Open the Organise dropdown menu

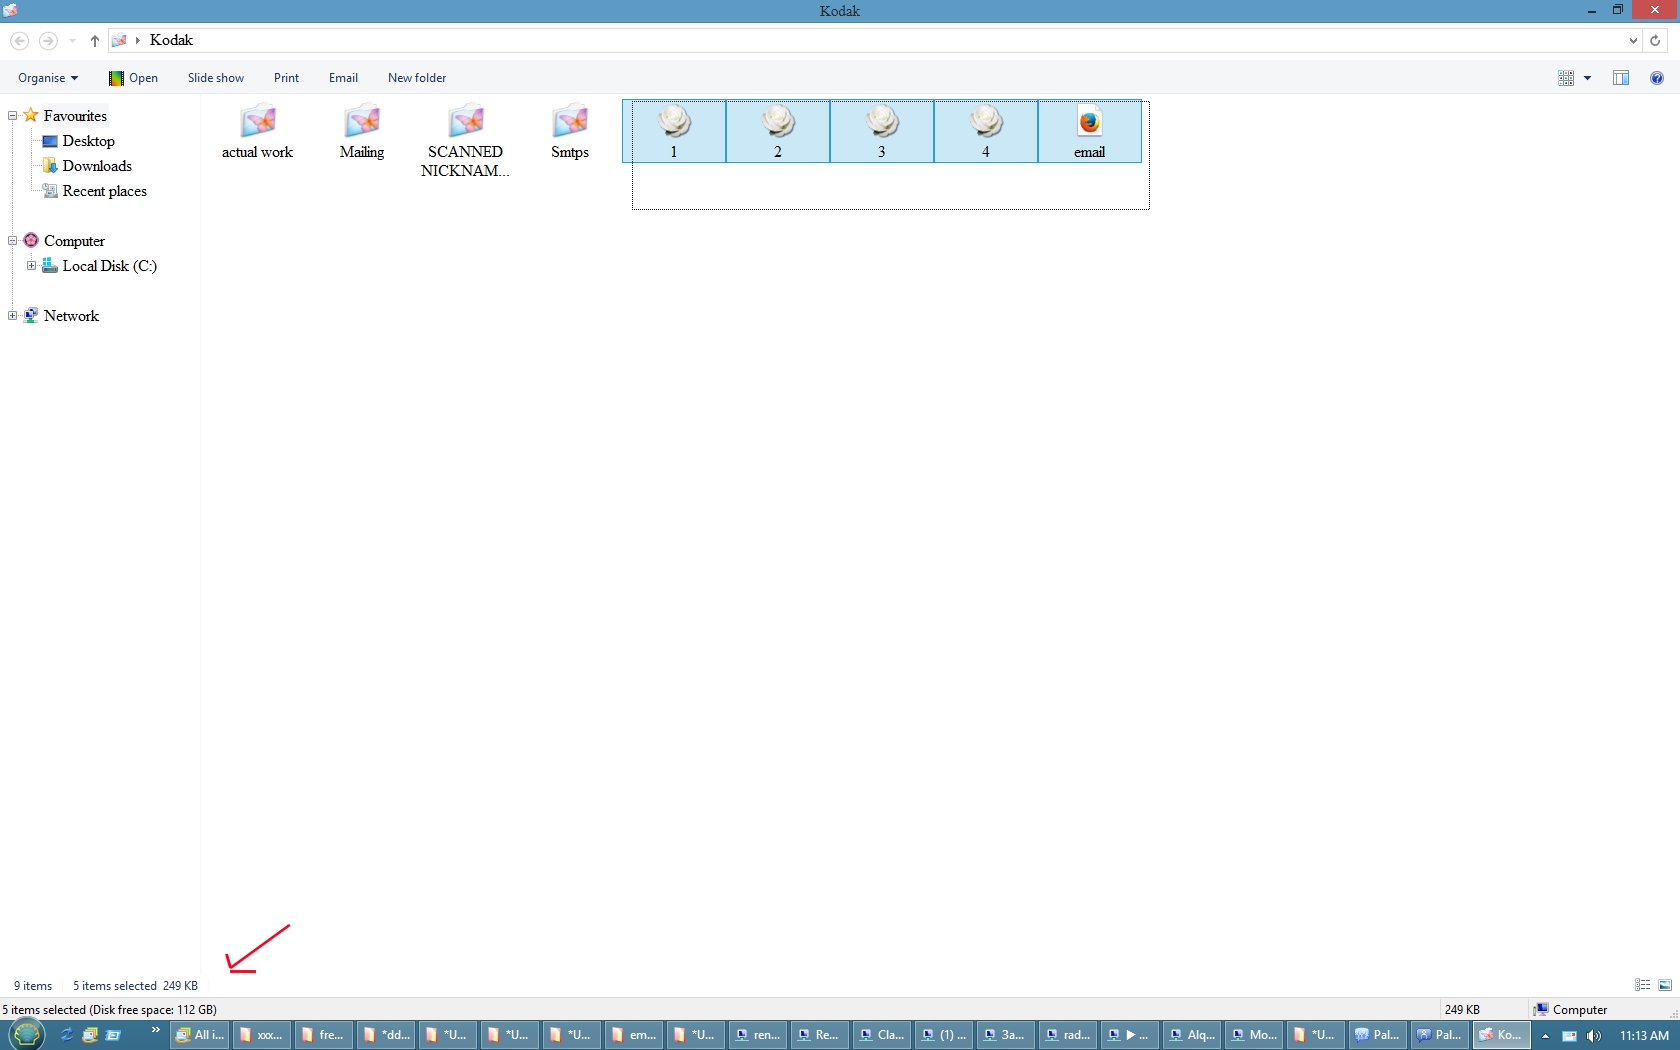point(47,78)
